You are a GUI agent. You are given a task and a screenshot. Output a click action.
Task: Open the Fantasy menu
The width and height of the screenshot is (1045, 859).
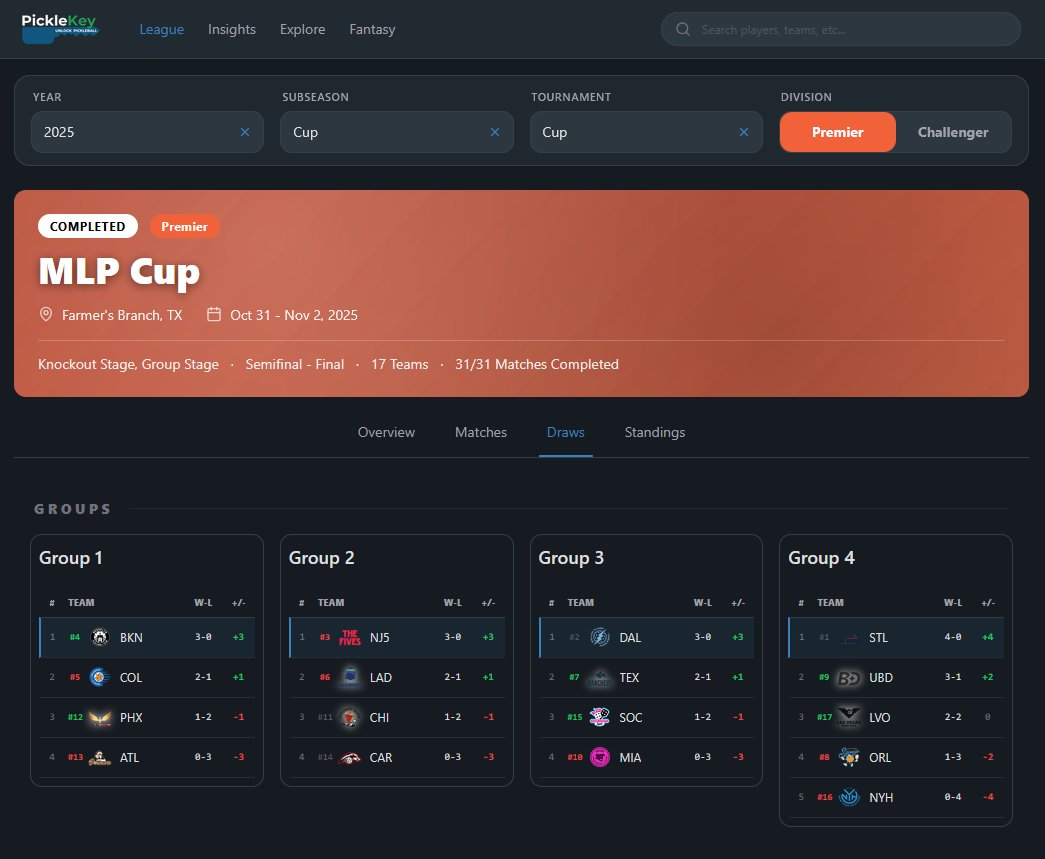click(x=373, y=29)
